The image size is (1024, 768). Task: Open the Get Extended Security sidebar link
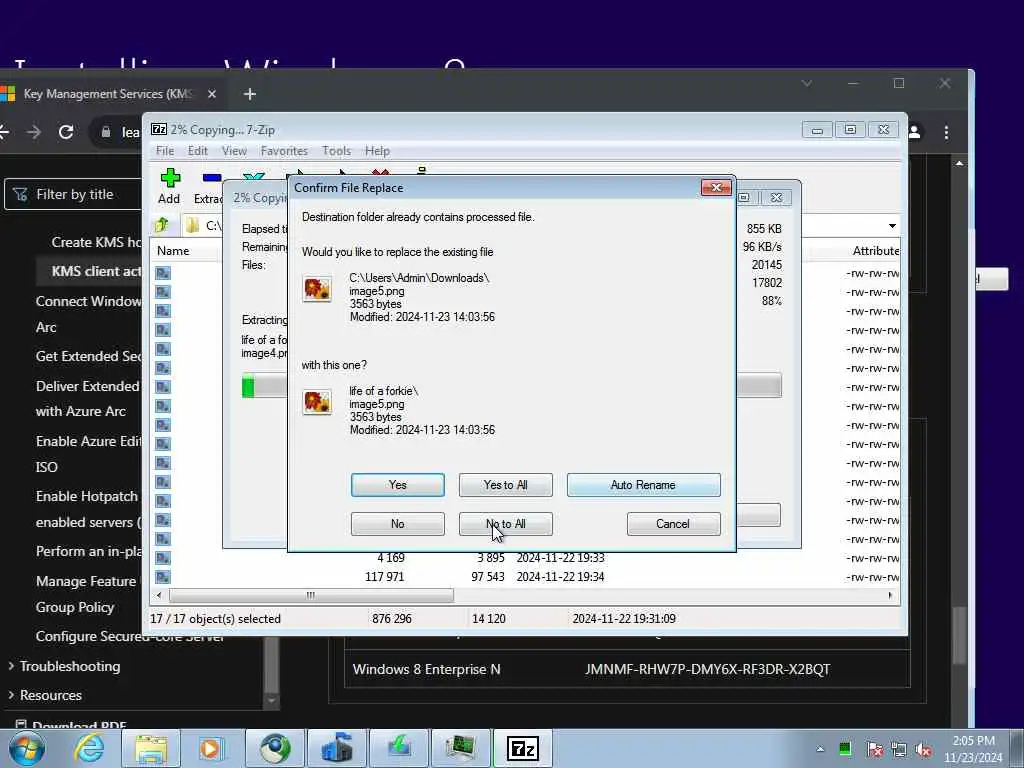(88, 357)
